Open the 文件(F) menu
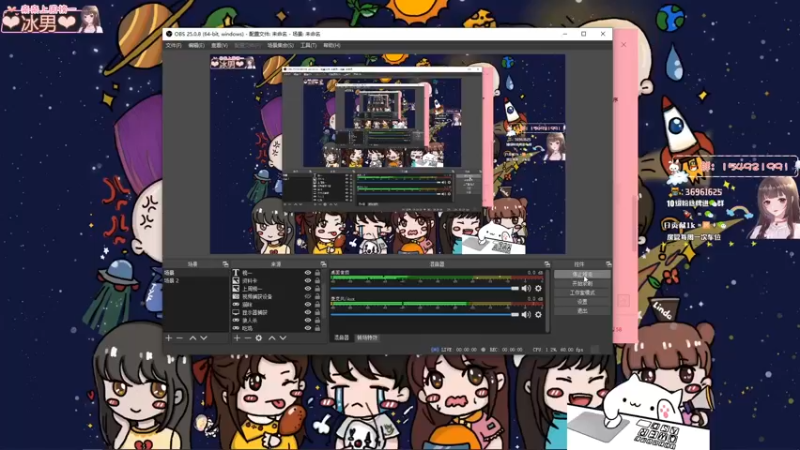This screenshot has width=800, height=450. coord(173,45)
